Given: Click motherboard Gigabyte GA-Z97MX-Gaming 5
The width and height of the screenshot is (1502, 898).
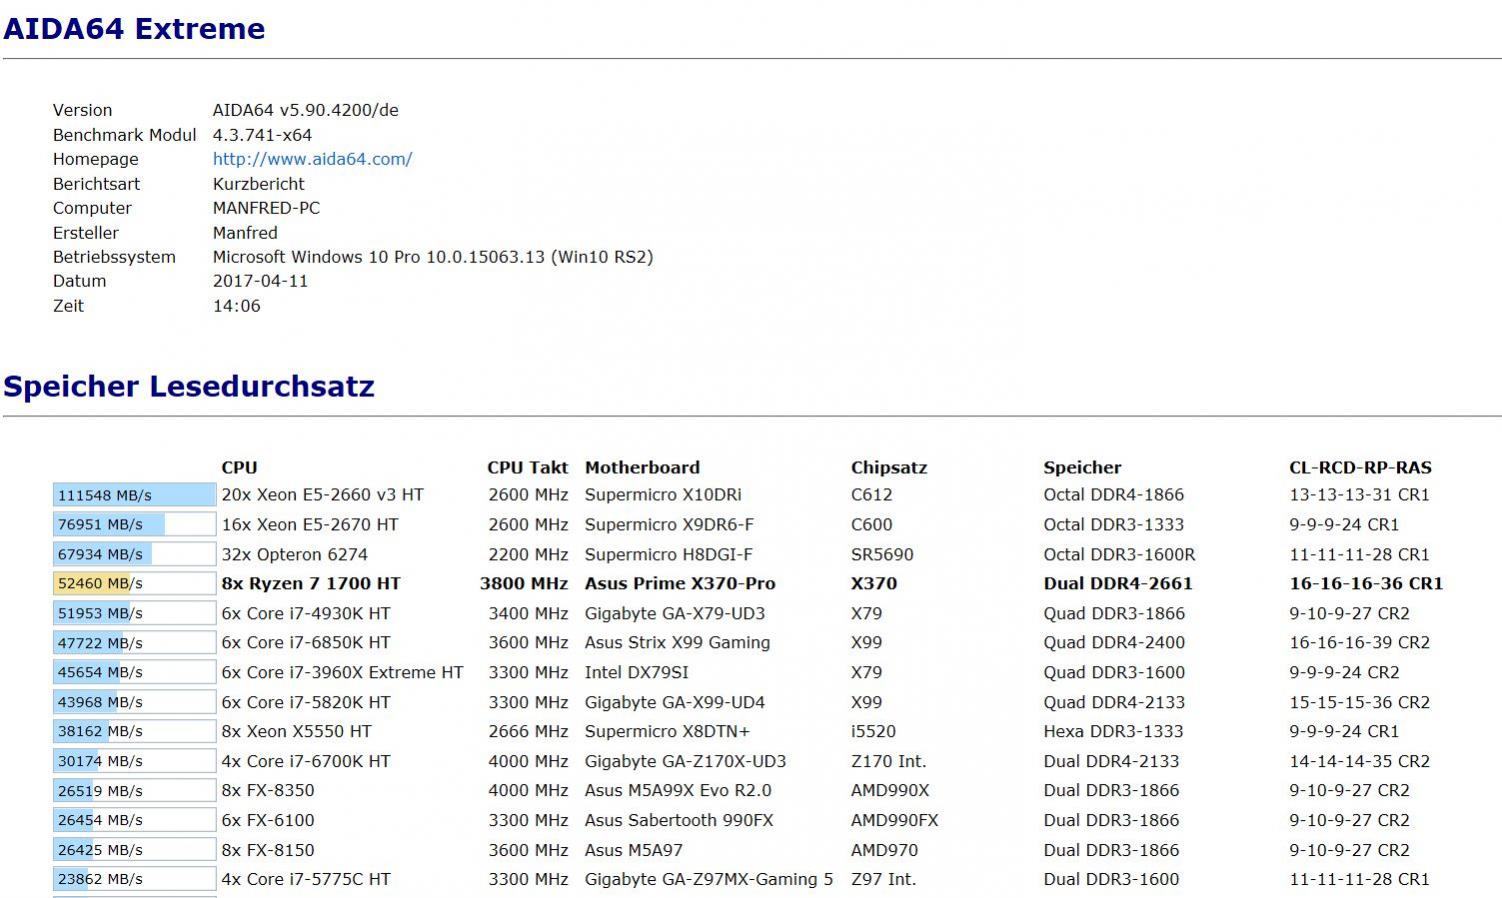Looking at the screenshot, I should (x=709, y=879).
